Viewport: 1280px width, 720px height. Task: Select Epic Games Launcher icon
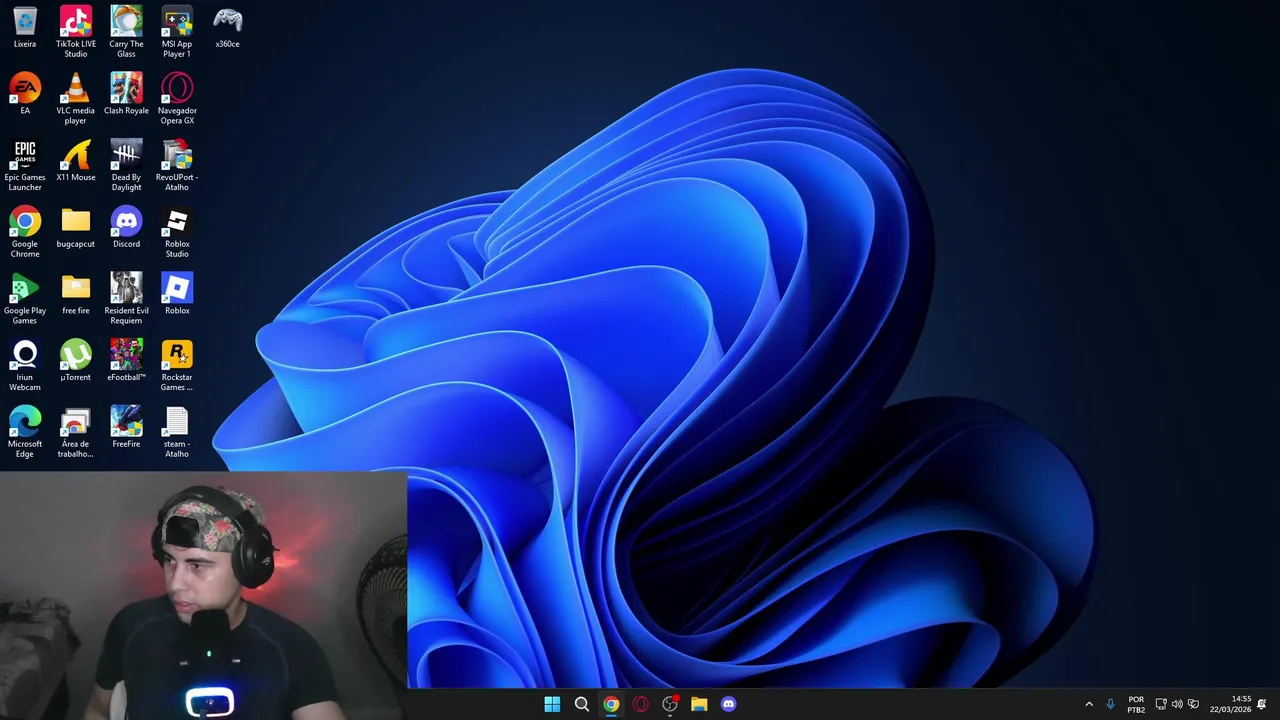coord(25,165)
